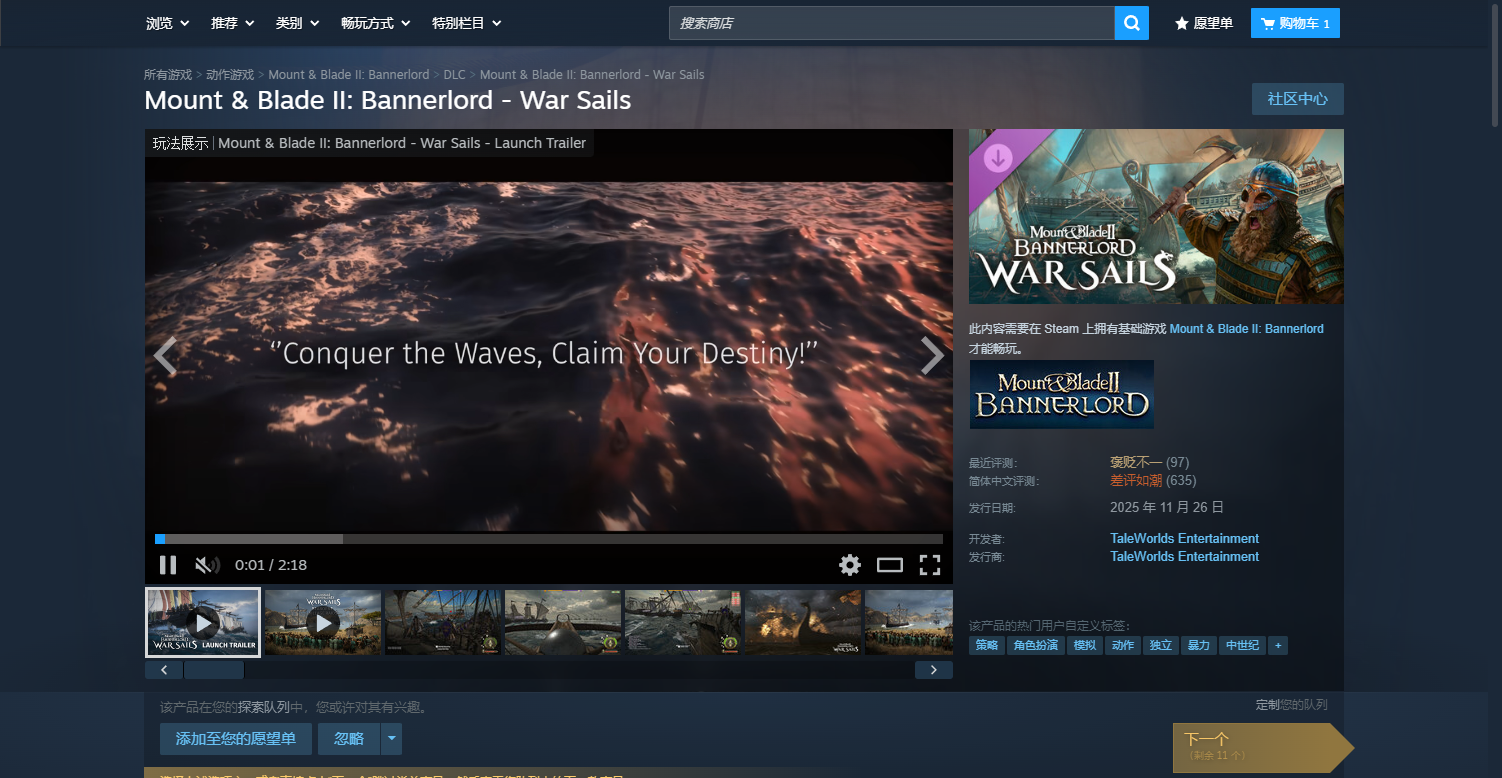Open the 类别 dropdown menu
The width and height of the screenshot is (1502, 778).
(297, 23)
